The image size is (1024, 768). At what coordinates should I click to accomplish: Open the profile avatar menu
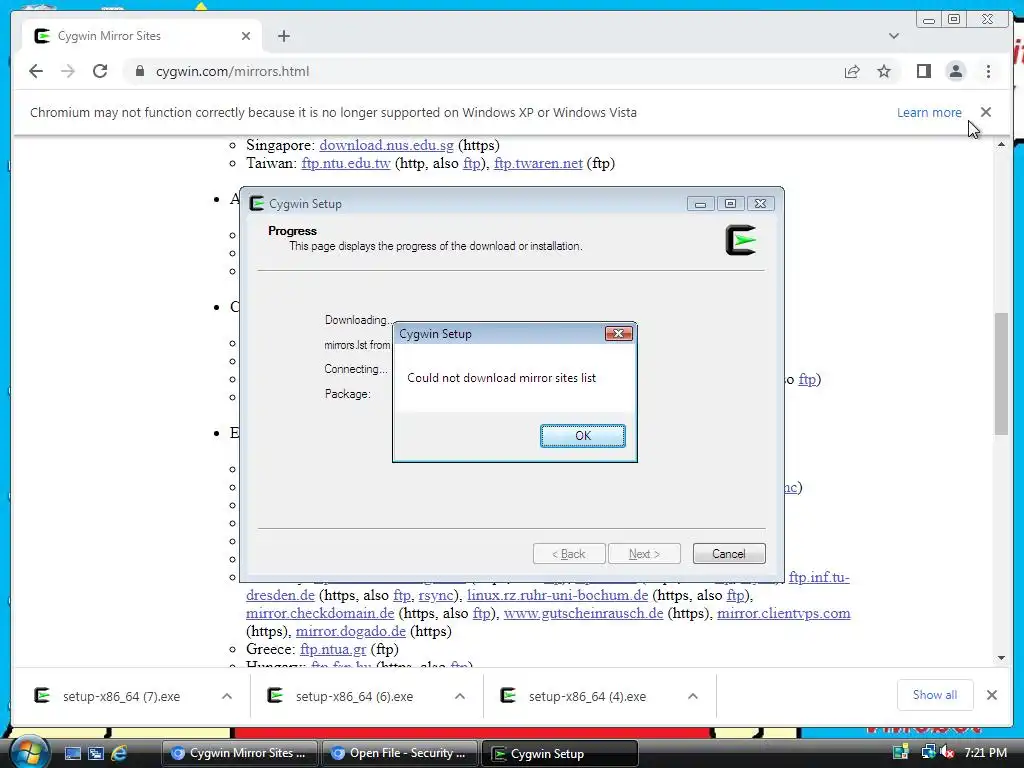[955, 71]
